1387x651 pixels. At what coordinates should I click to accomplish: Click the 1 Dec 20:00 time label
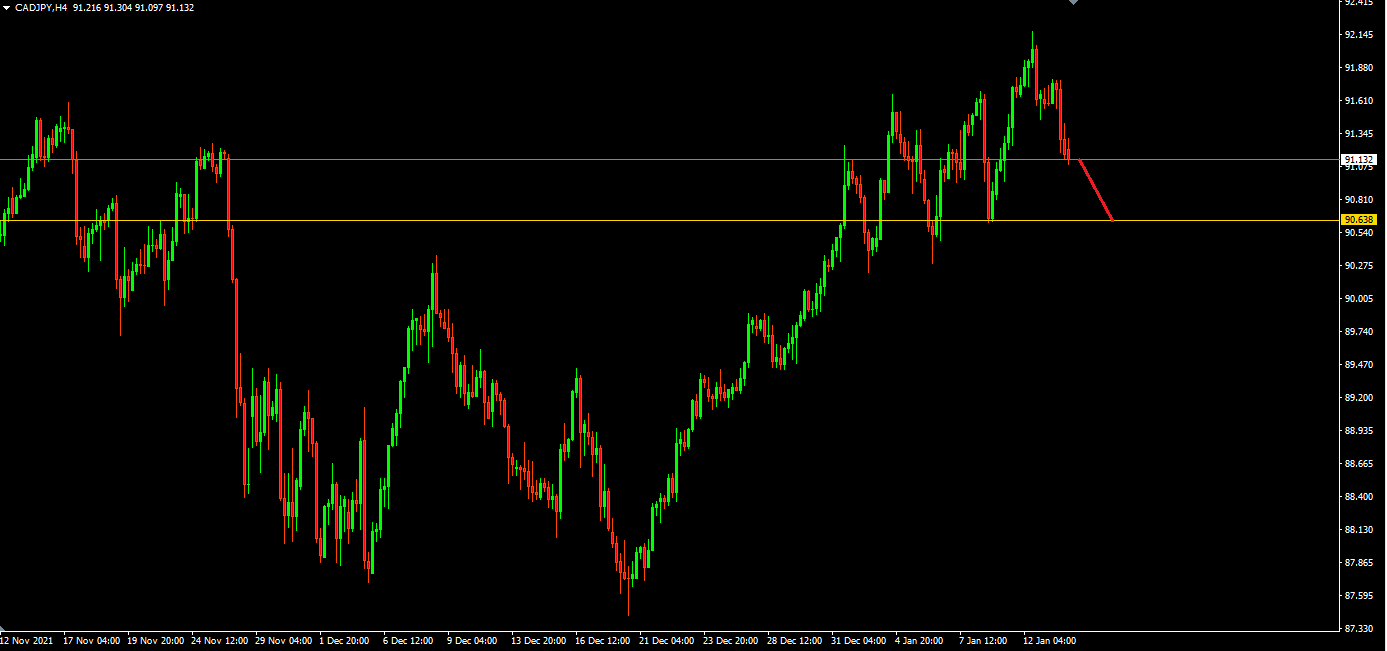tap(345, 640)
